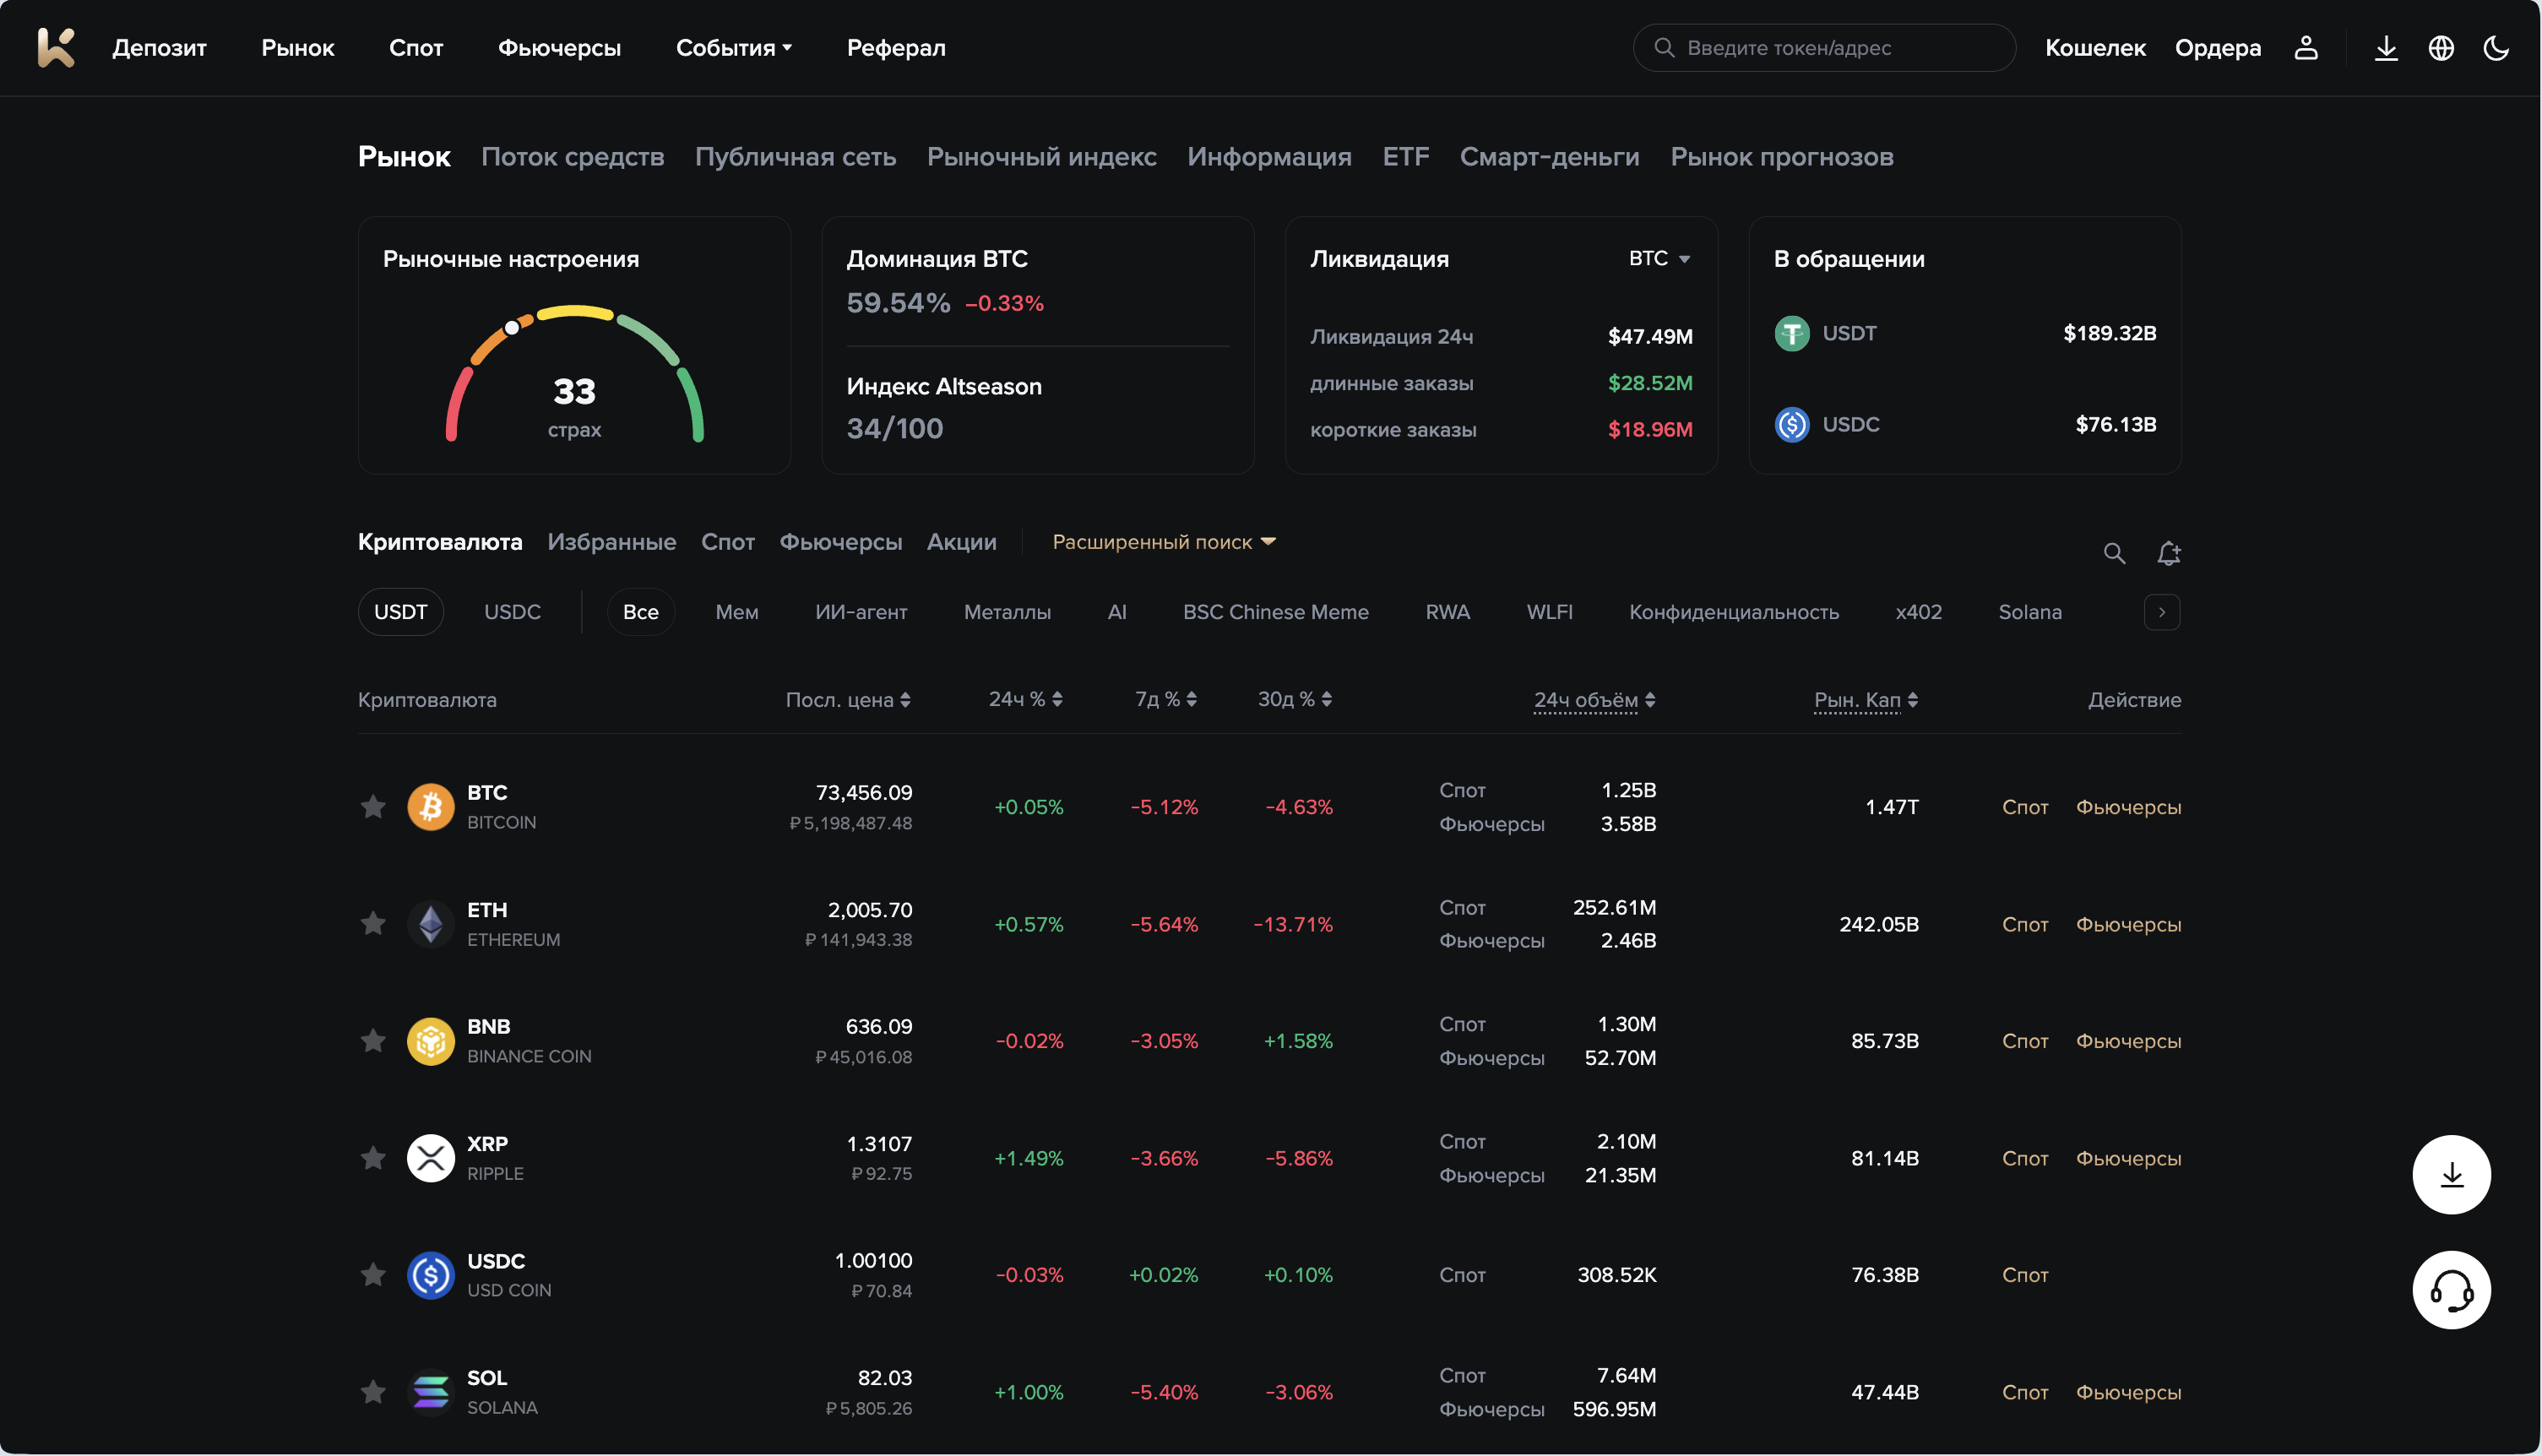2542x1456 pixels.
Task: Open Кошелек in the header
Action: click(2095, 47)
